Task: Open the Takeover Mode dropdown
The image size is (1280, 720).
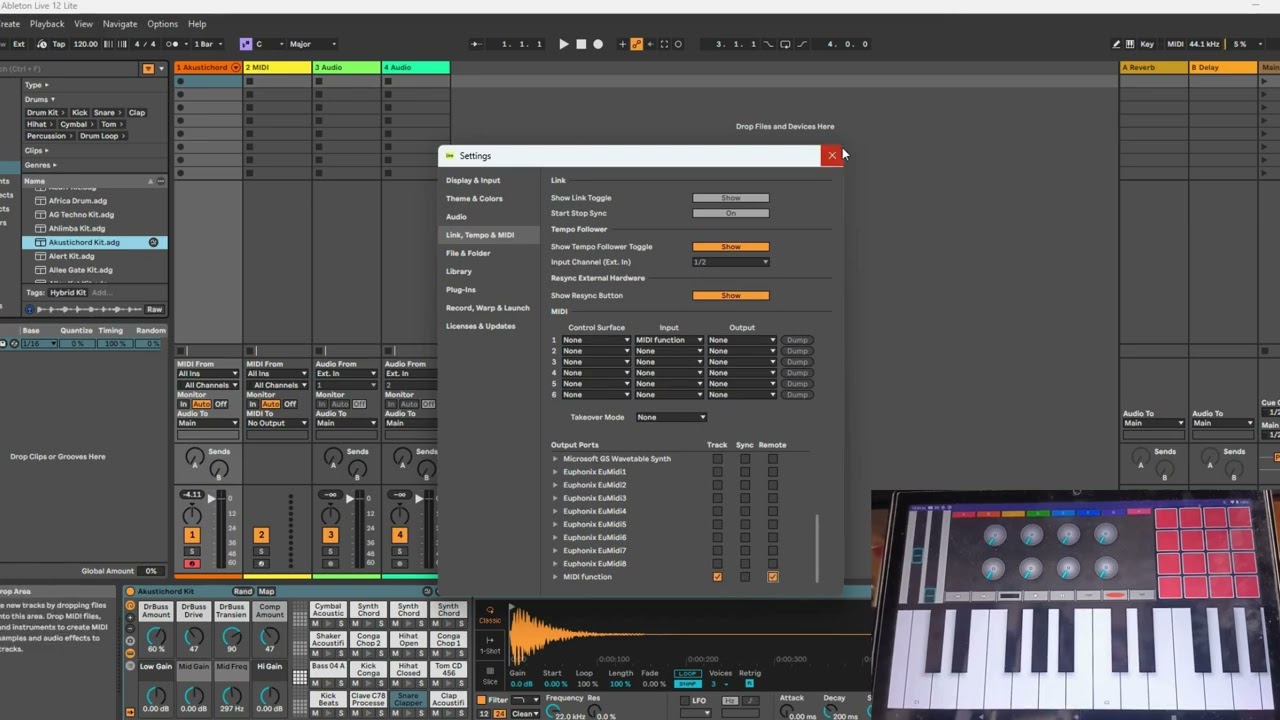Action: click(671, 417)
